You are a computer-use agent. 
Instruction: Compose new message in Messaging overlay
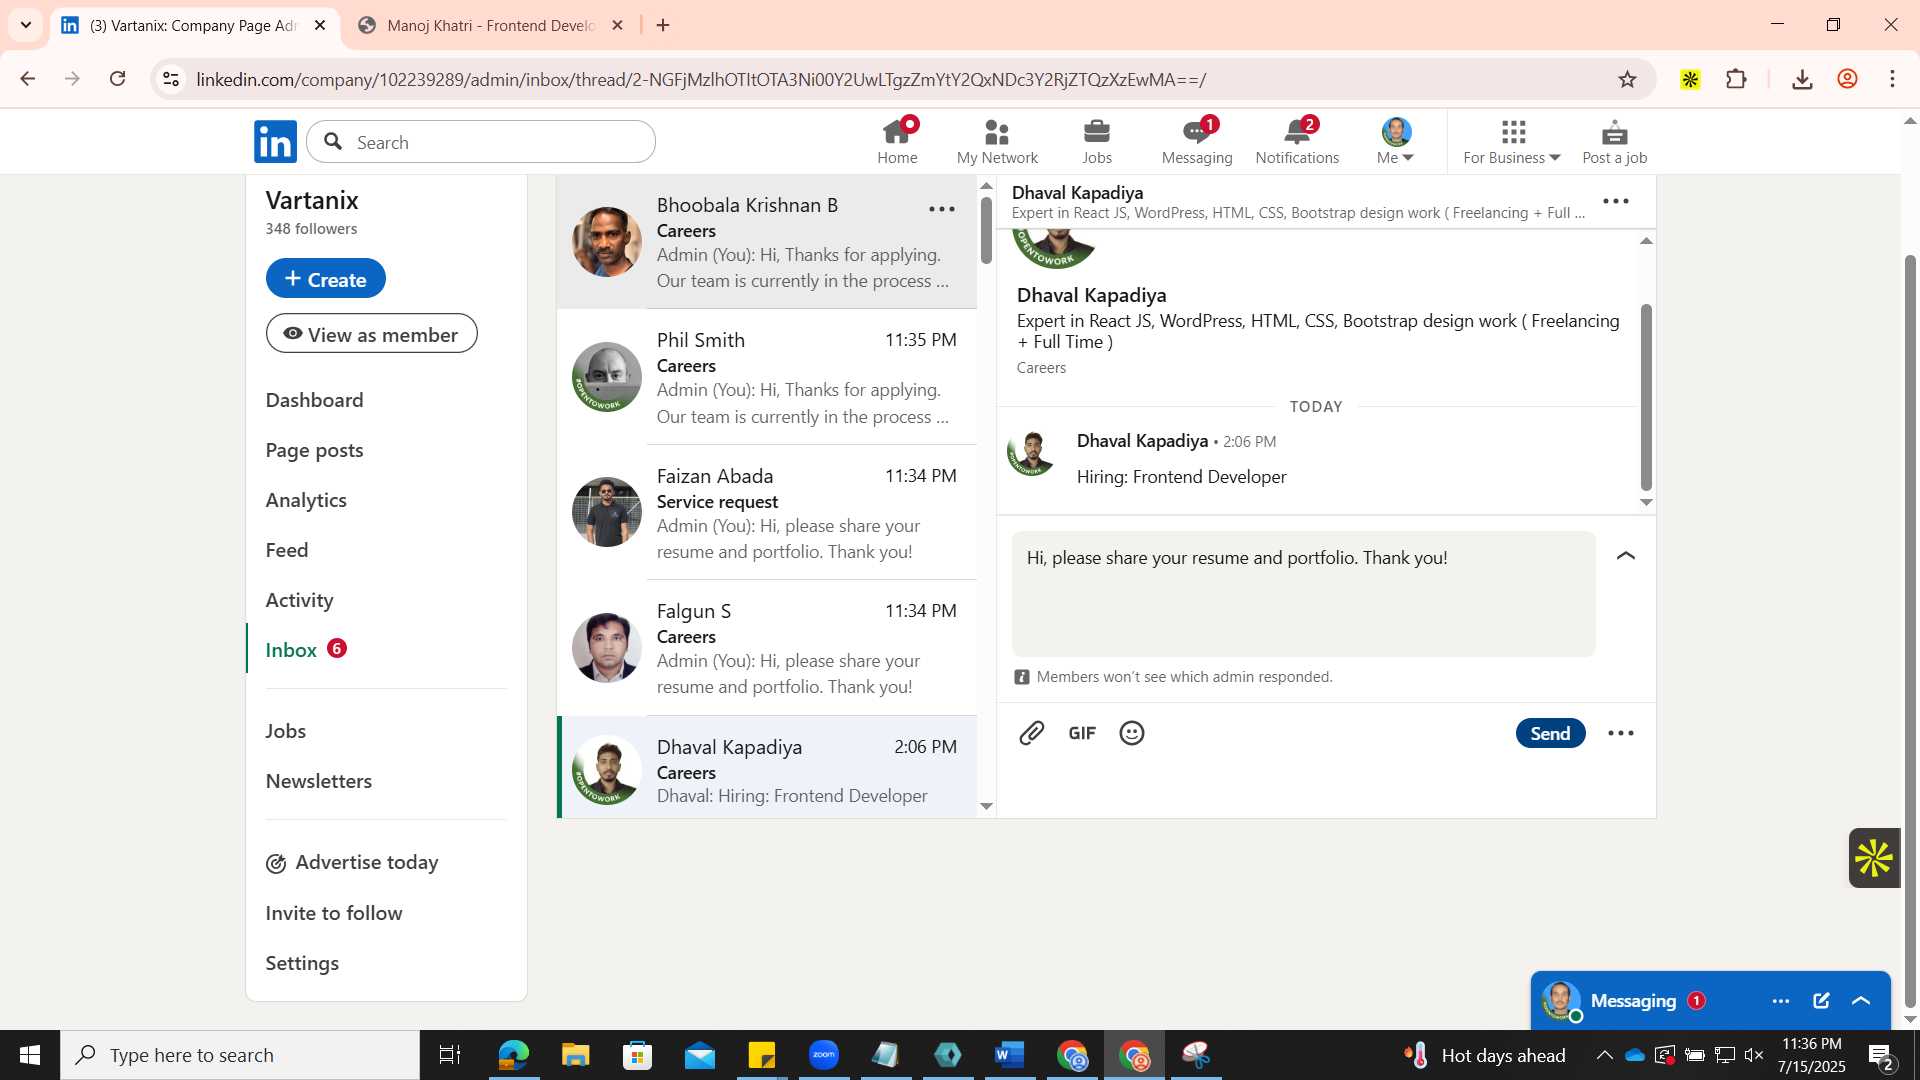coord(1821,1000)
